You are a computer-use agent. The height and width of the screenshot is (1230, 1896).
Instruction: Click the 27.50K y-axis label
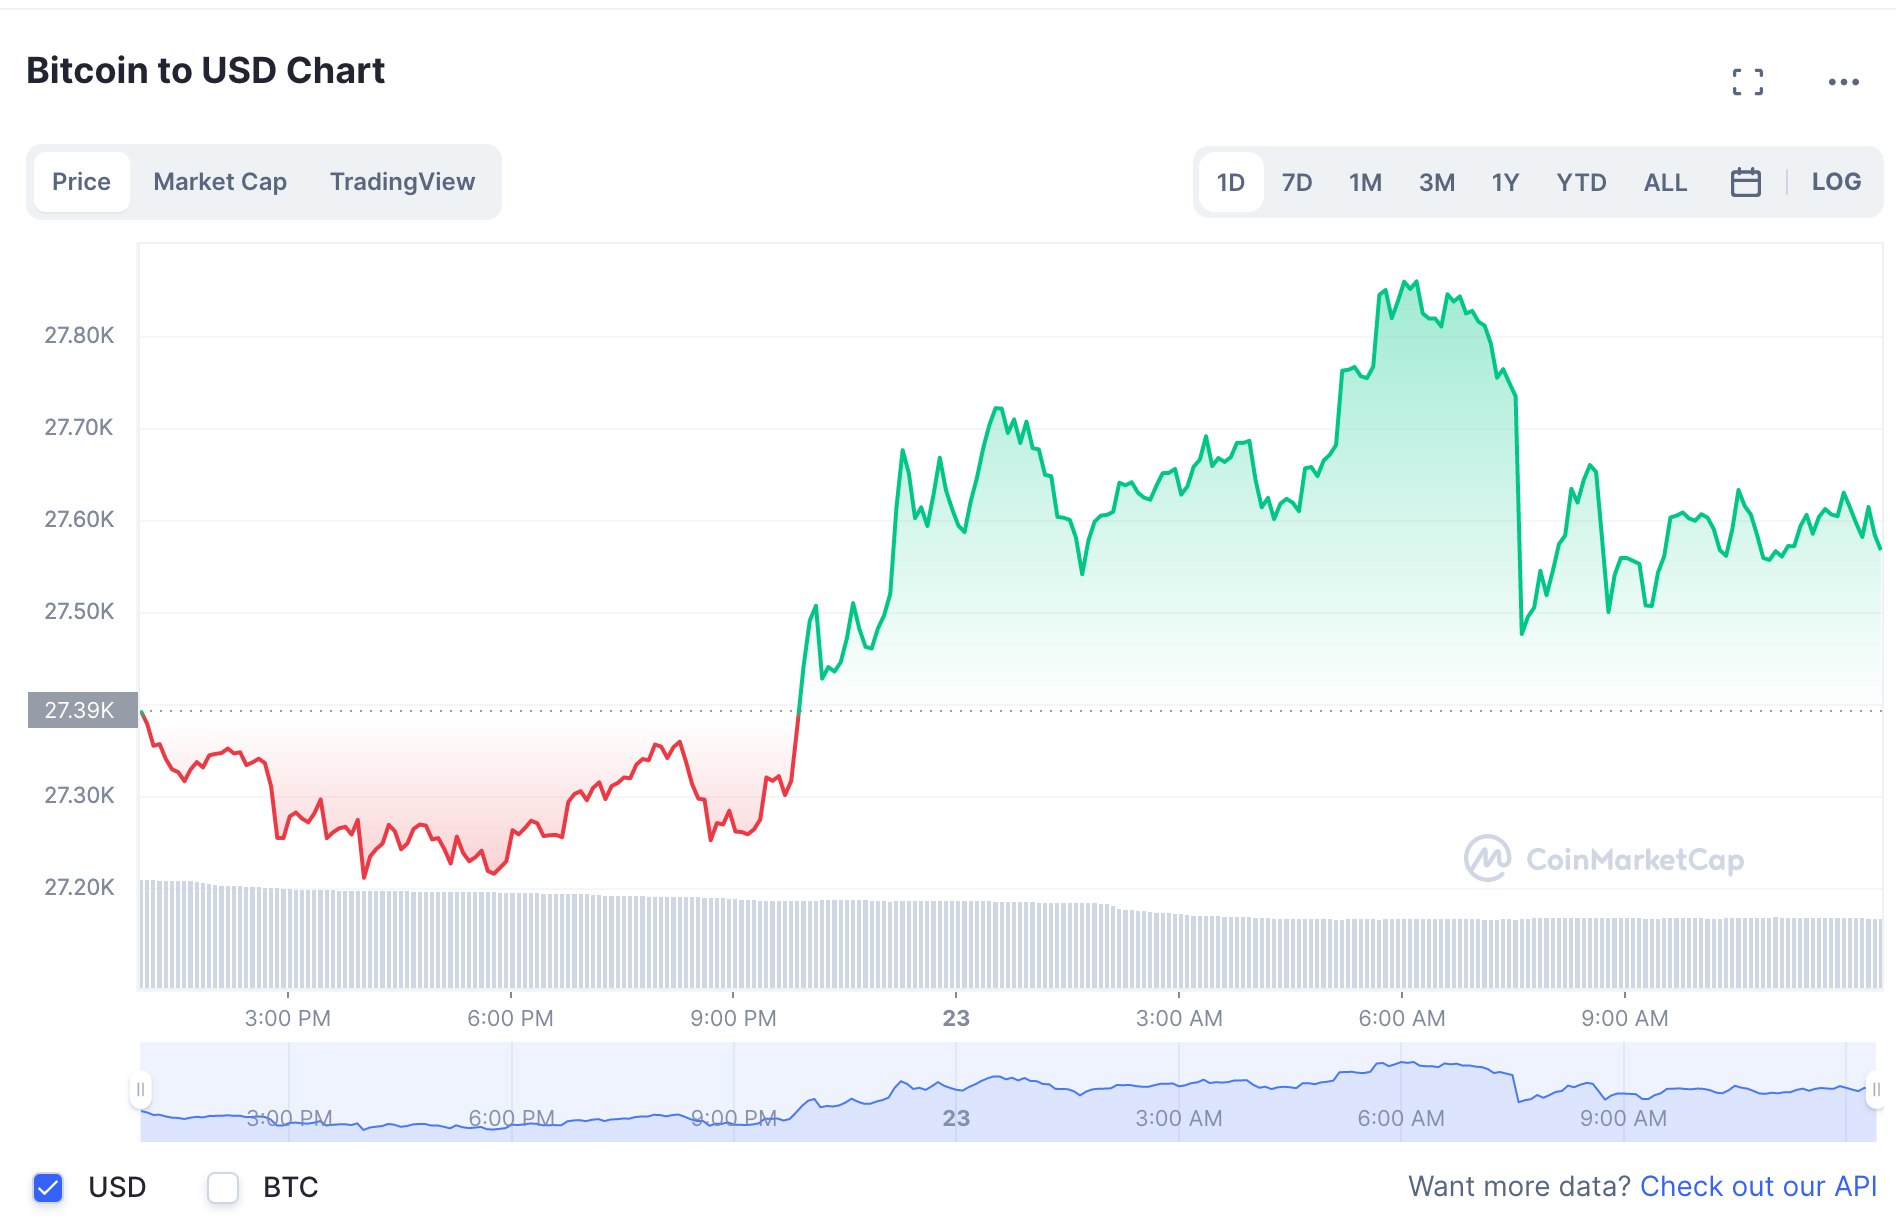click(79, 612)
